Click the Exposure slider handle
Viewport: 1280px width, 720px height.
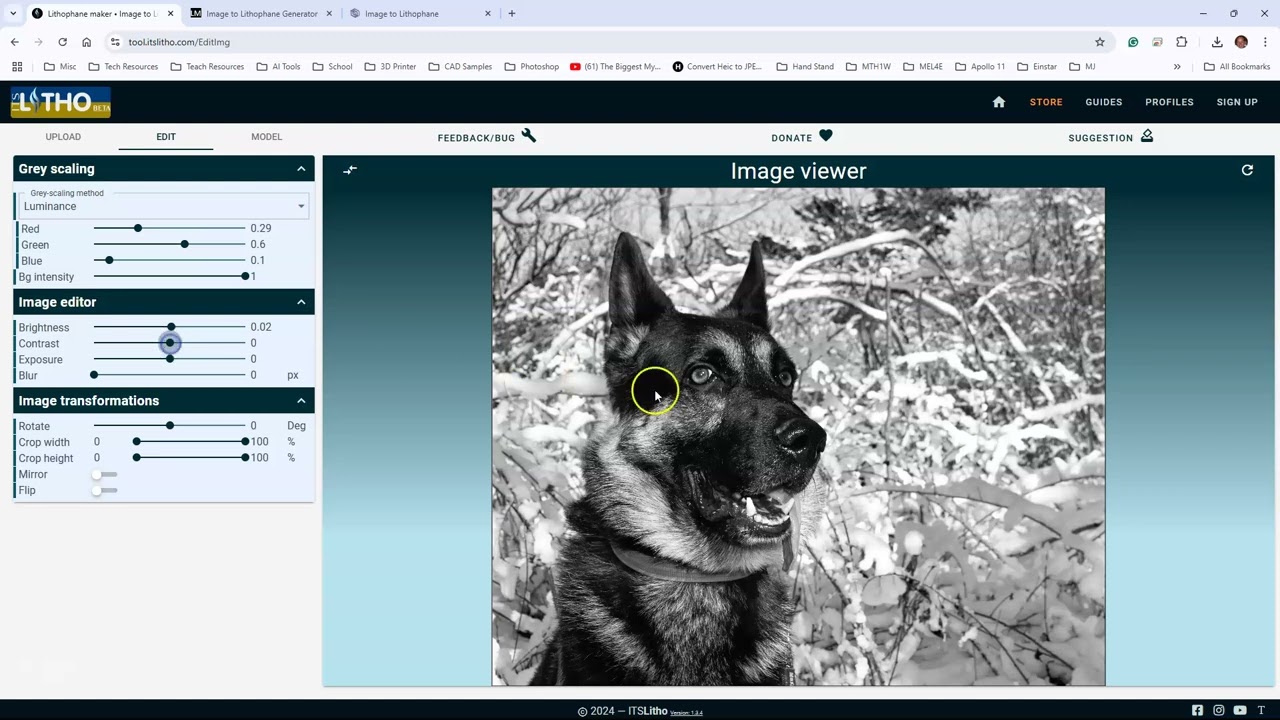pos(170,359)
